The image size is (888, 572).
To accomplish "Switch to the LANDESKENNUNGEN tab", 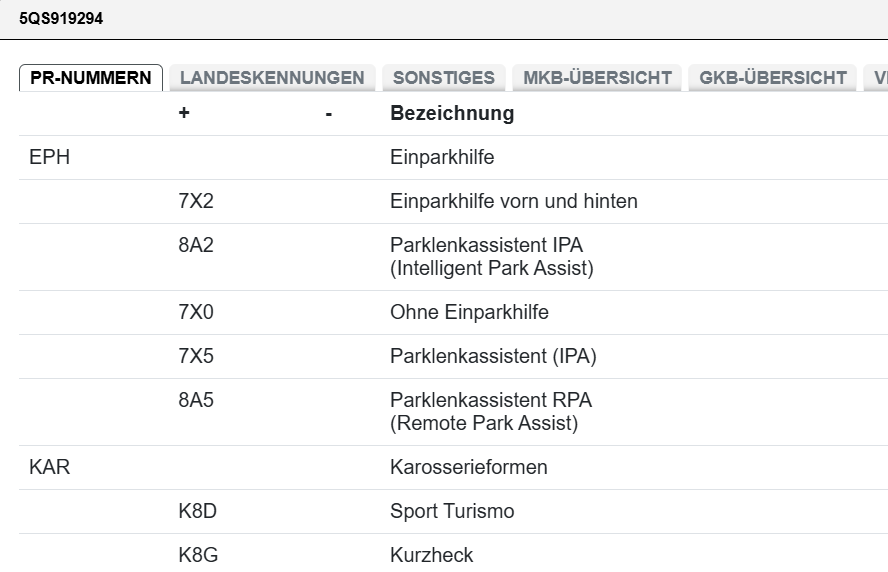I will point(272,78).
